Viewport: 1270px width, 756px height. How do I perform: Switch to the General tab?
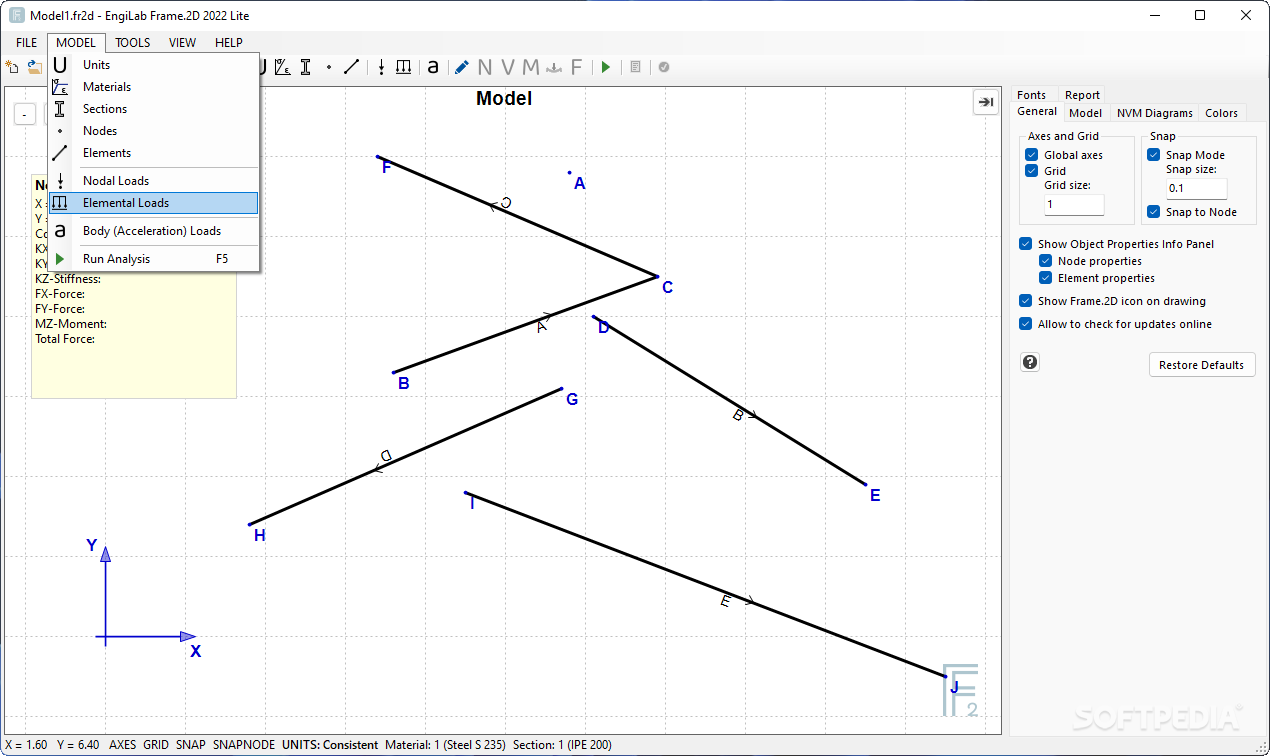[x=1036, y=112]
